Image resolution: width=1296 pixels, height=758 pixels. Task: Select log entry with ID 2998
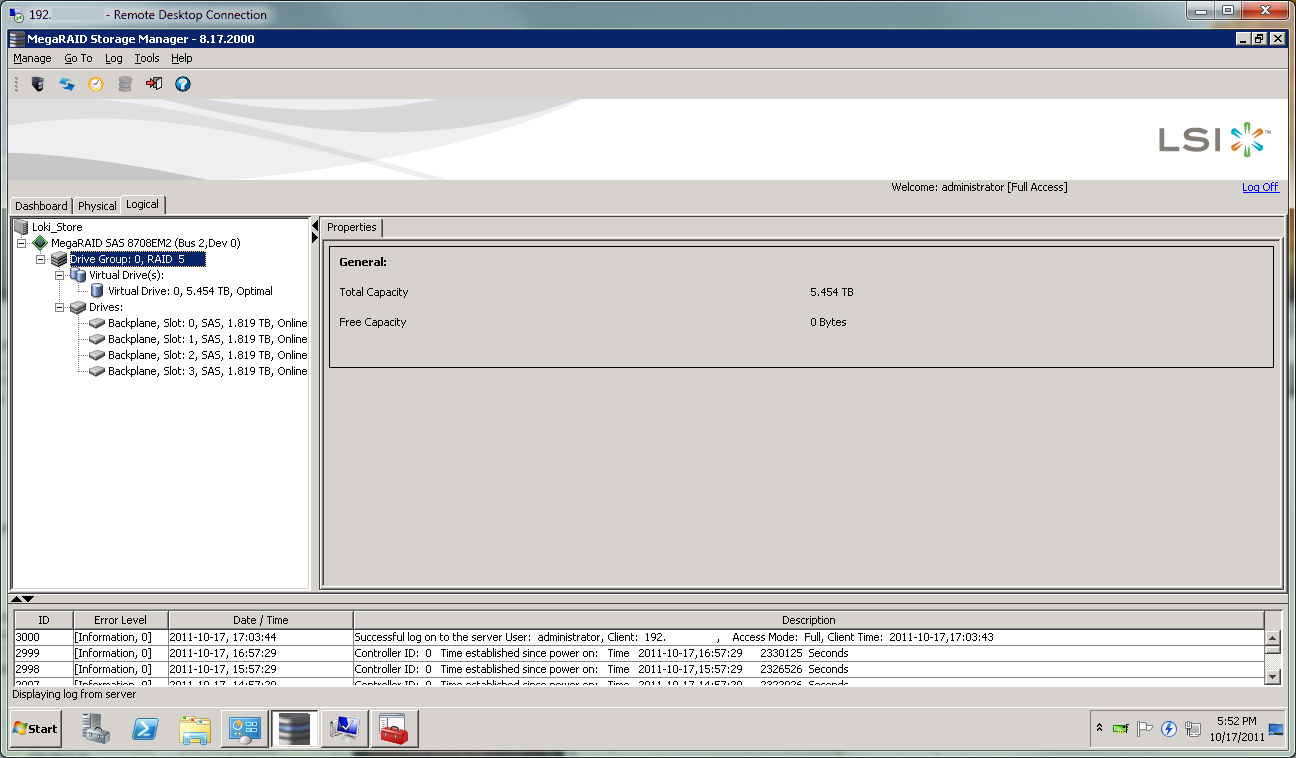coord(639,669)
